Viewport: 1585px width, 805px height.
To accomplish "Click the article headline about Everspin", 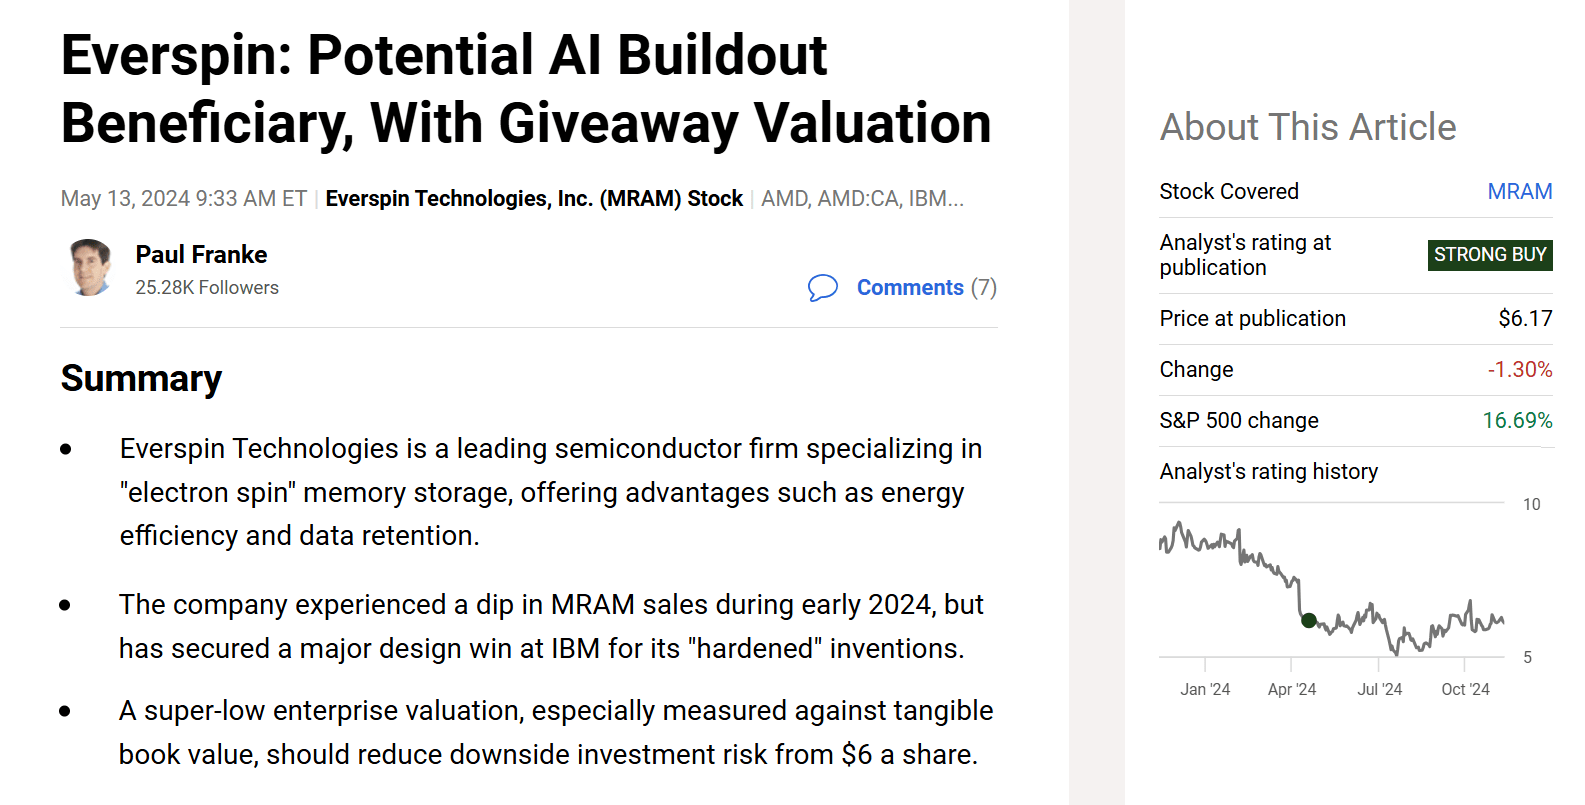I will click(x=525, y=90).
